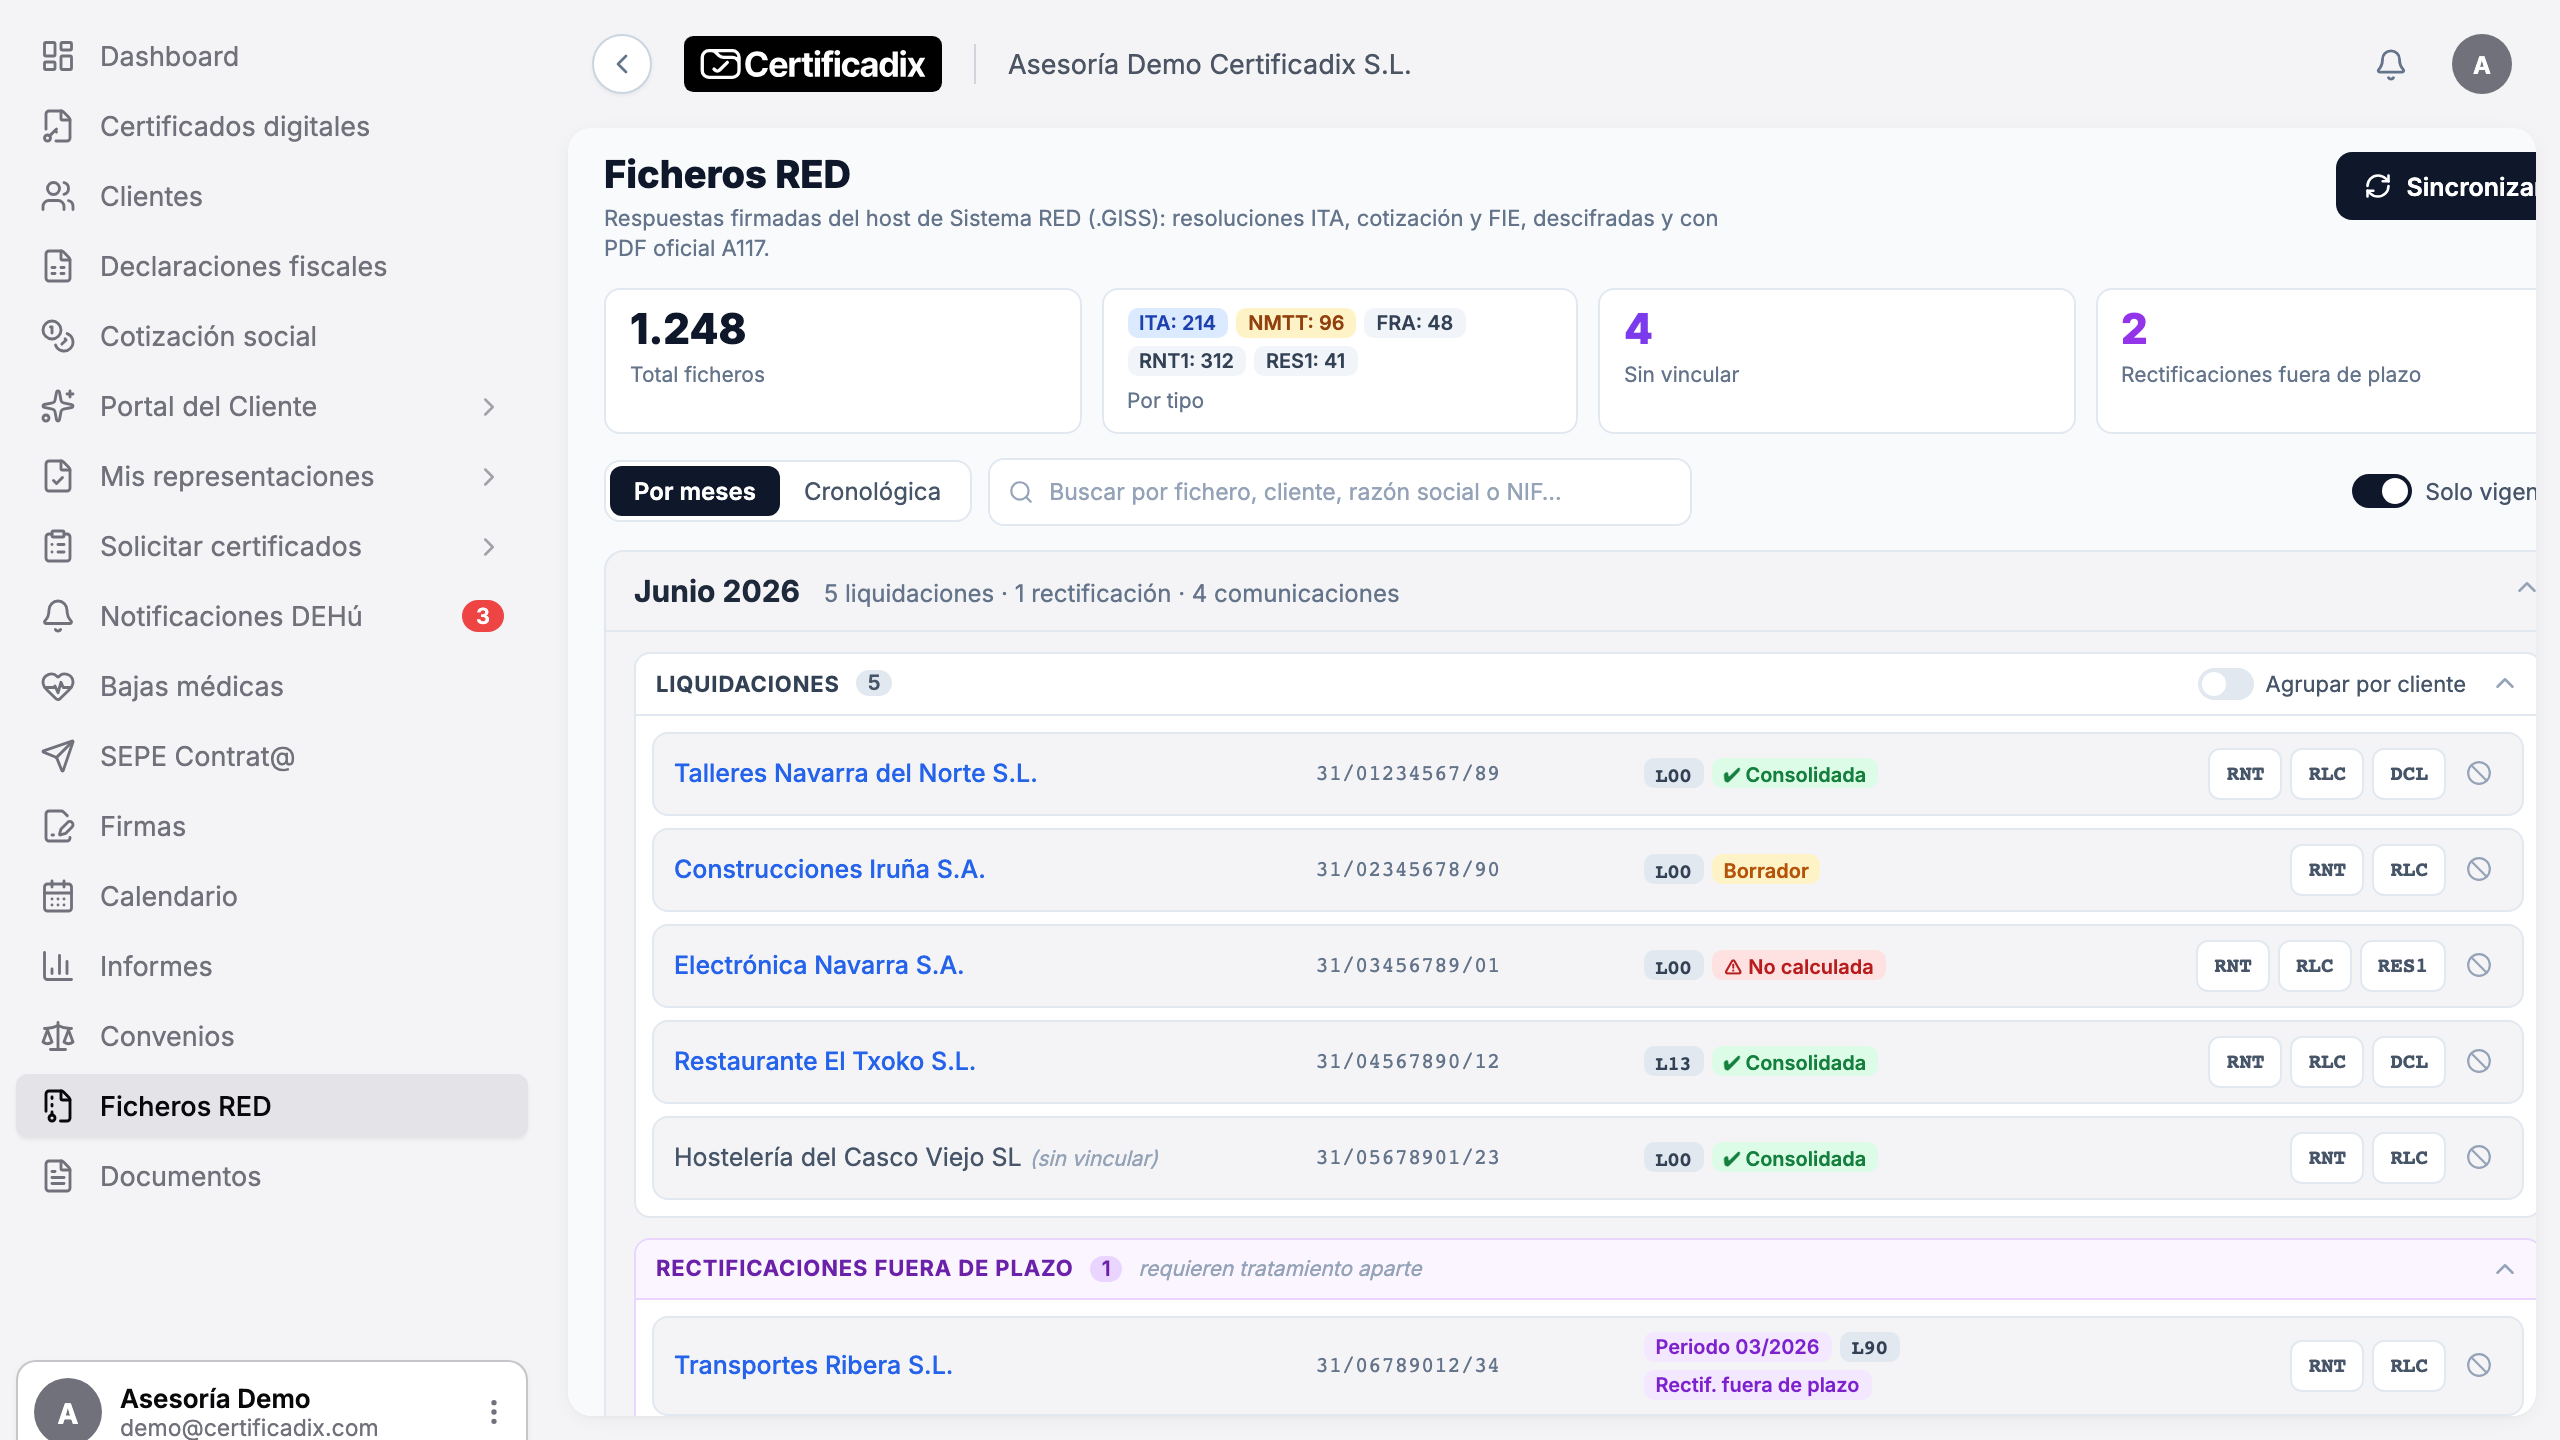Image resolution: width=2560 pixels, height=1440 pixels.
Task: Click the Certificadix logo
Action: tap(812, 64)
